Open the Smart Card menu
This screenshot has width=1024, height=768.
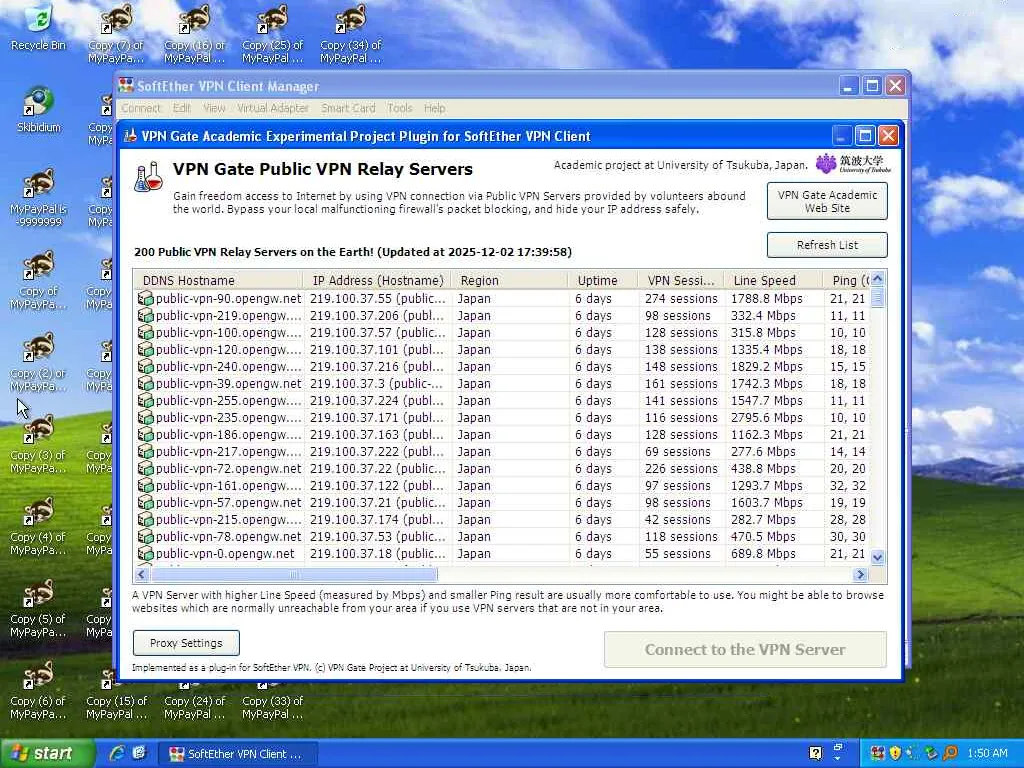[348, 108]
